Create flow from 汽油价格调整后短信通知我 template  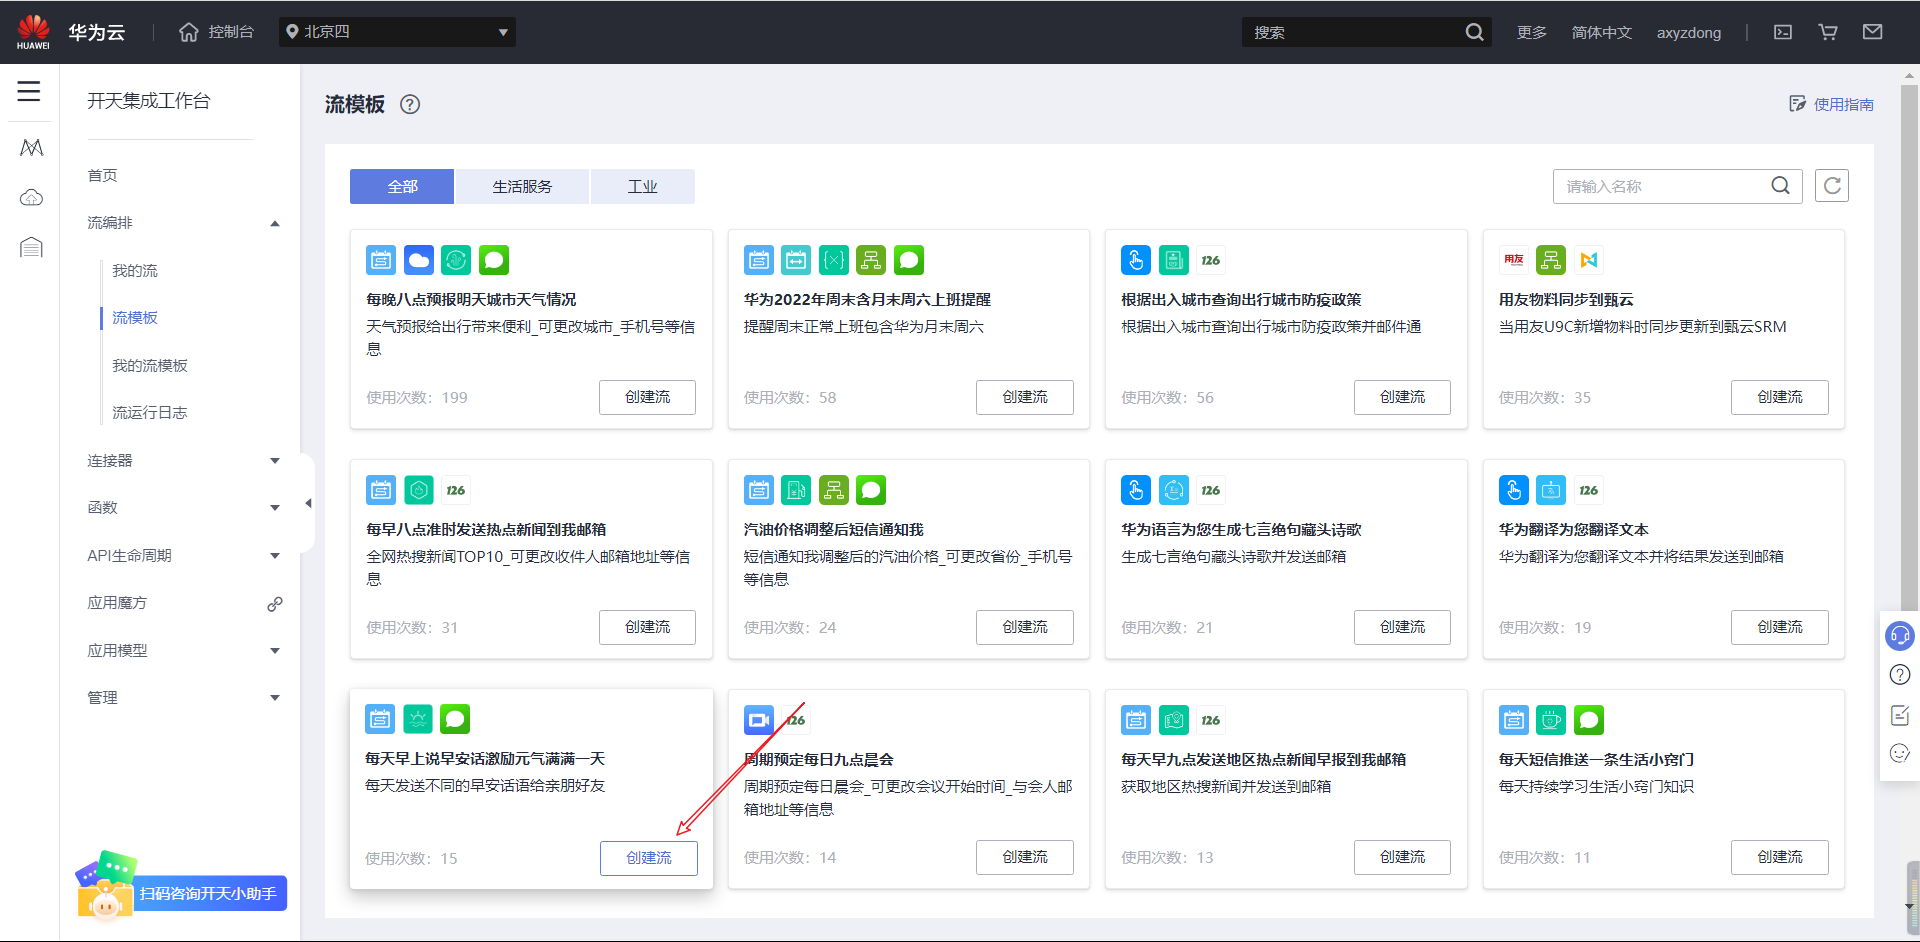[x=1025, y=627]
